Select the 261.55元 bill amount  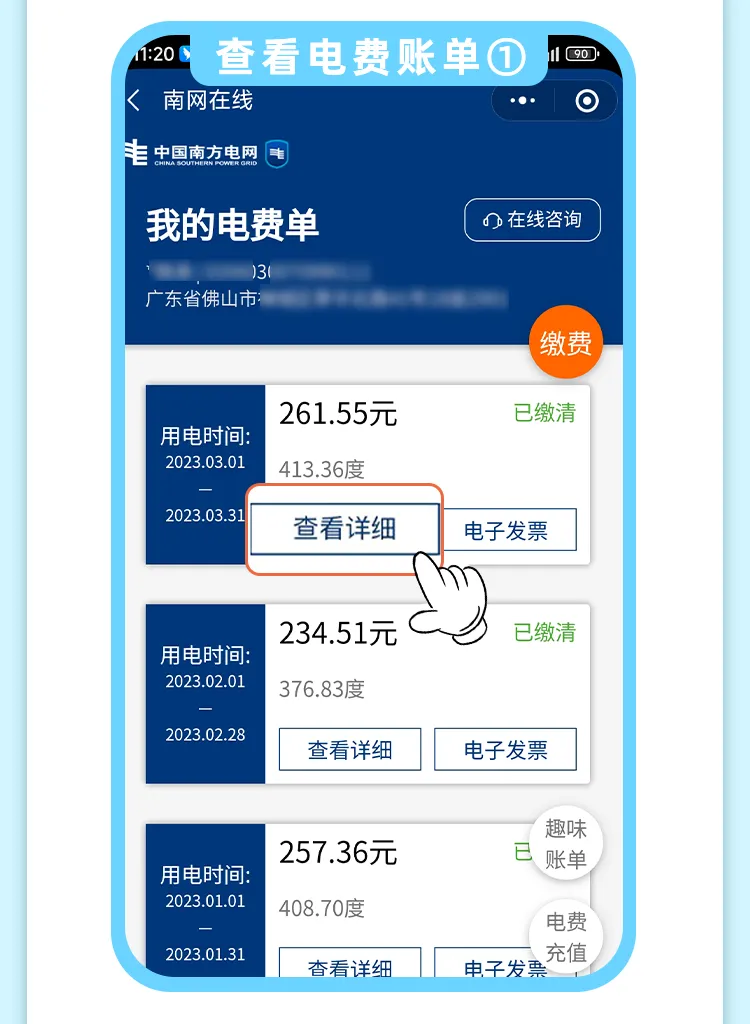coord(338,413)
